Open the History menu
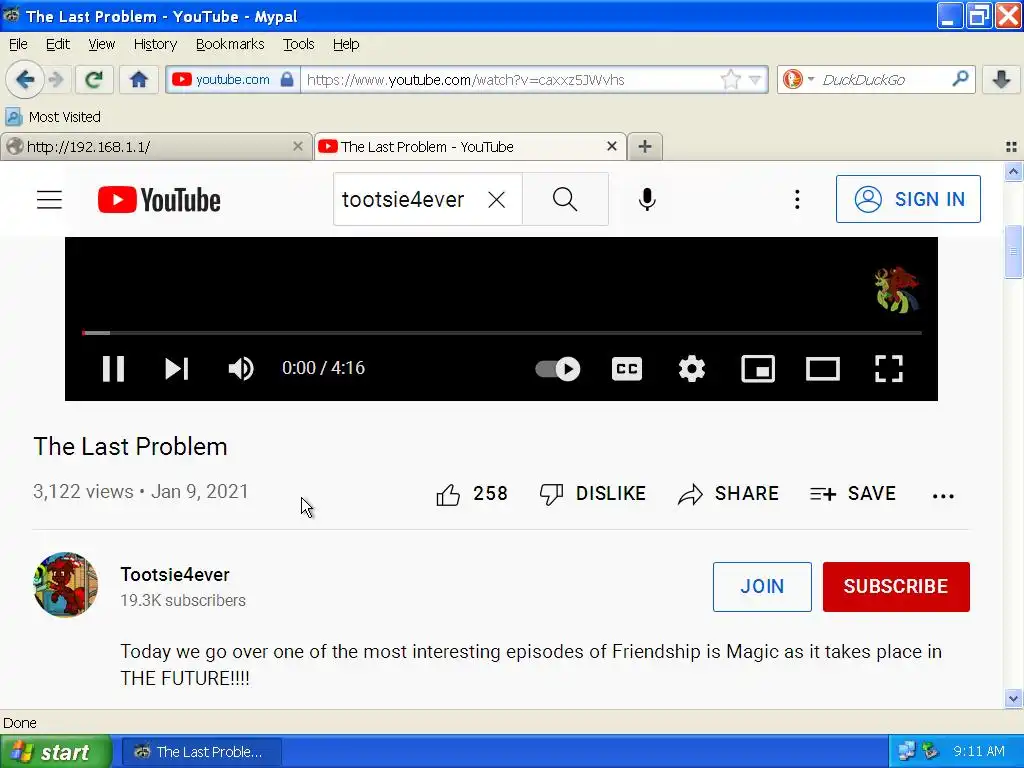1024x768 pixels. [x=155, y=44]
